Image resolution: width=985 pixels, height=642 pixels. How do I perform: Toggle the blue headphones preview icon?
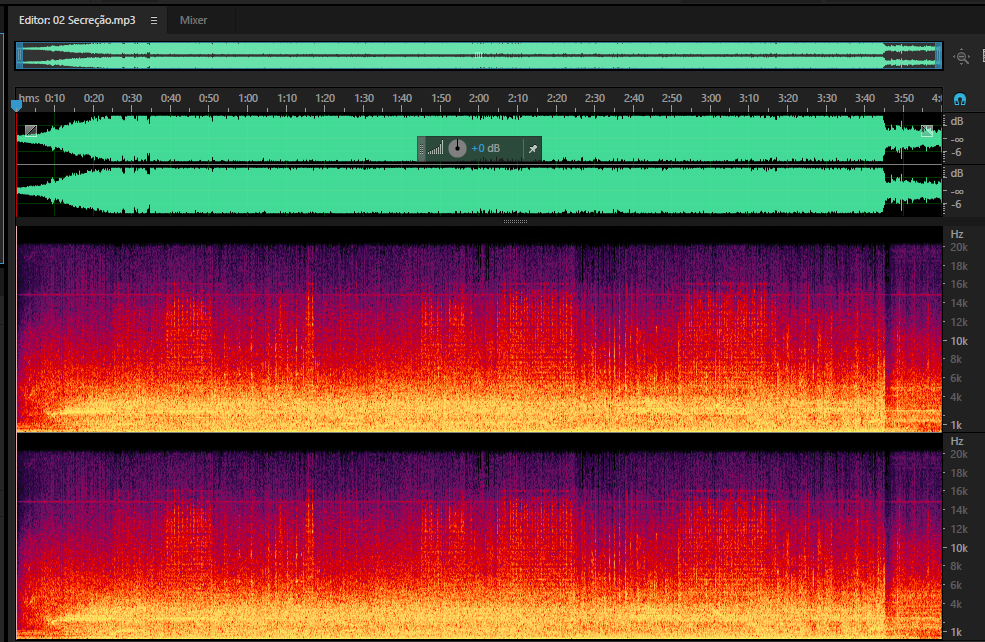pos(959,99)
